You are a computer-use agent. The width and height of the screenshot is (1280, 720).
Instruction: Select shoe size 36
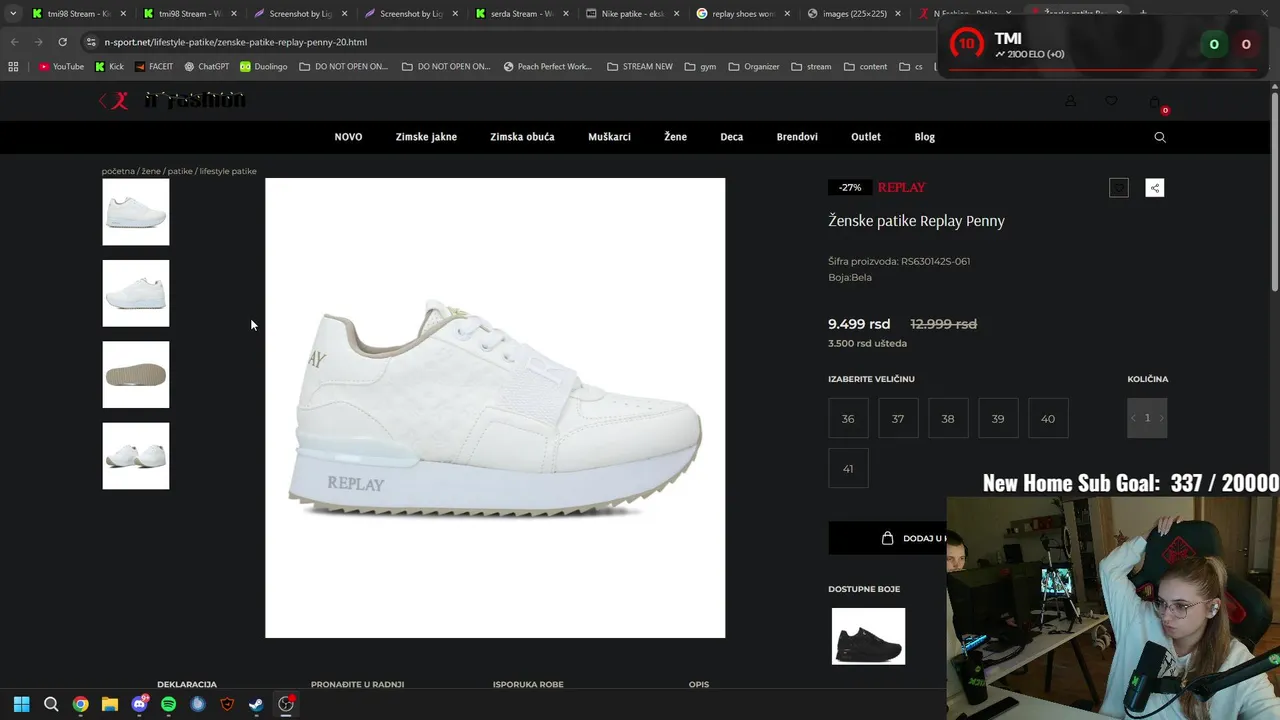(848, 418)
